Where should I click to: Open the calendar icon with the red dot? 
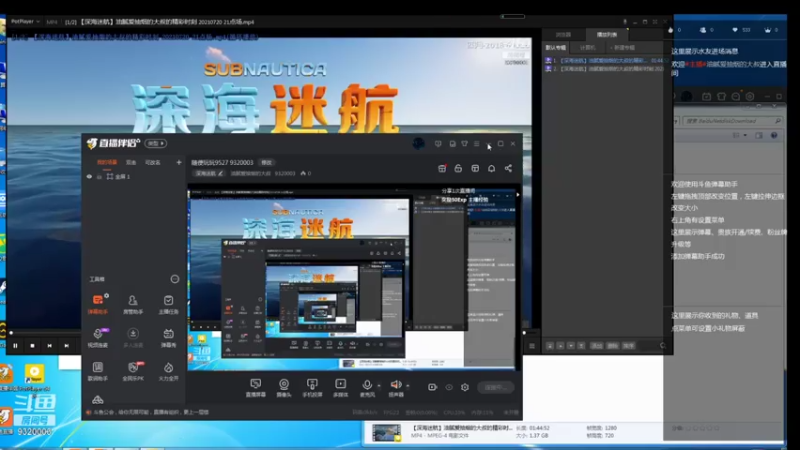click(x=442, y=168)
